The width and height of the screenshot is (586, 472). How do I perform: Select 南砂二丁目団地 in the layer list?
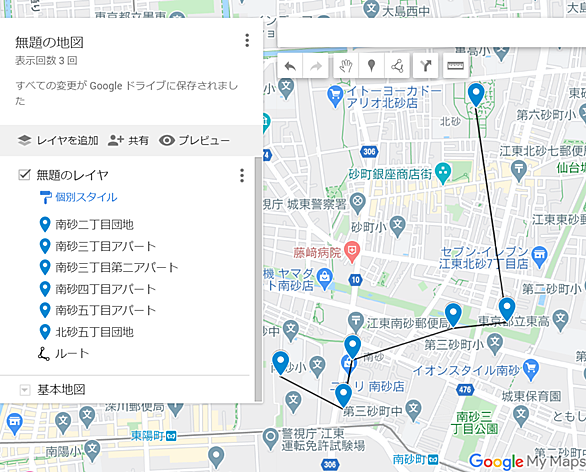pyautogui.click(x=87, y=224)
